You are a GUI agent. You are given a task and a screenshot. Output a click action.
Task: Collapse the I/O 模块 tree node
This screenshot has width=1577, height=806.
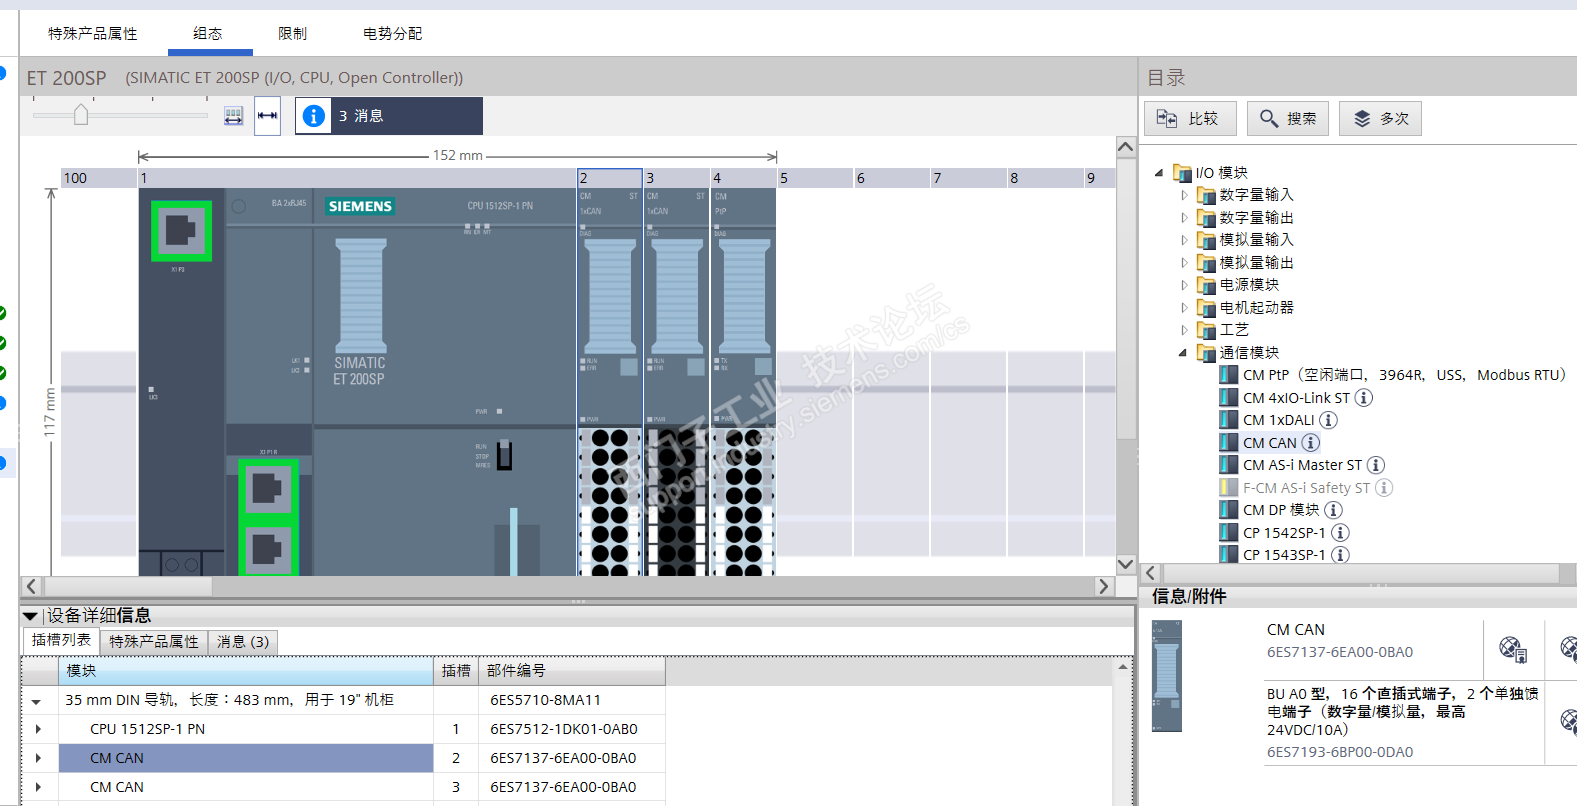[1159, 173]
